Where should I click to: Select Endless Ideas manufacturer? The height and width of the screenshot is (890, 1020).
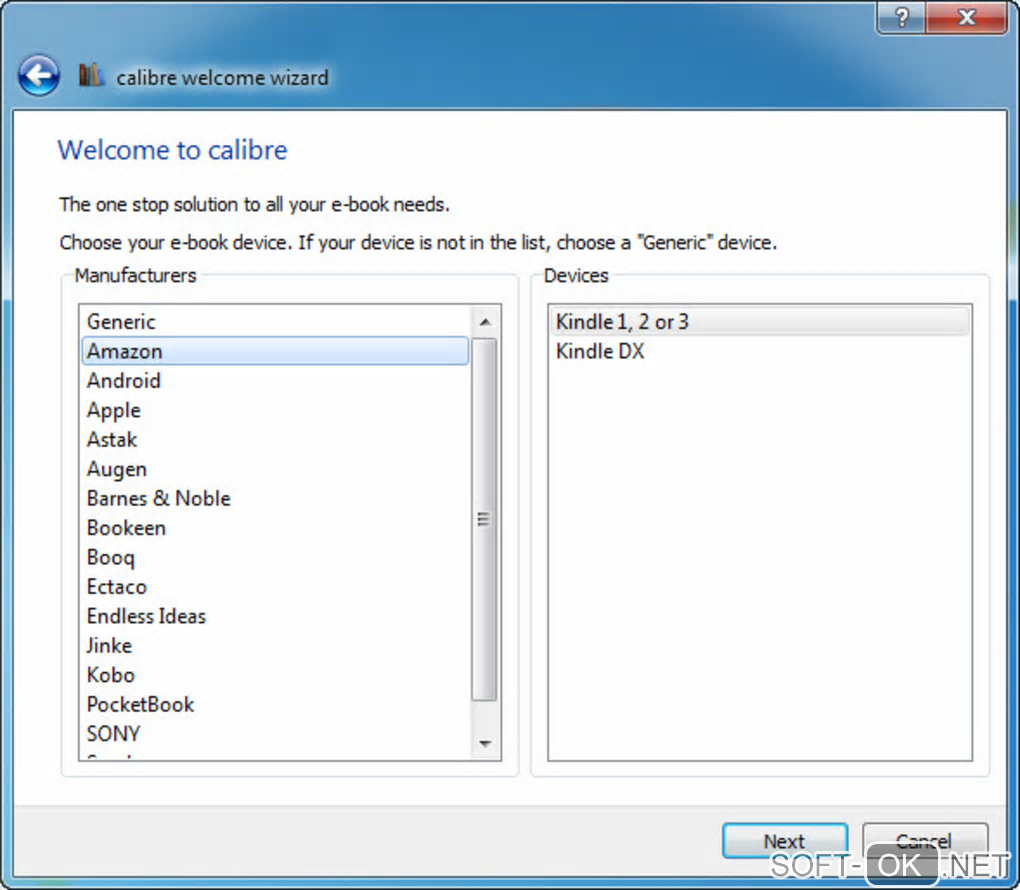point(275,615)
